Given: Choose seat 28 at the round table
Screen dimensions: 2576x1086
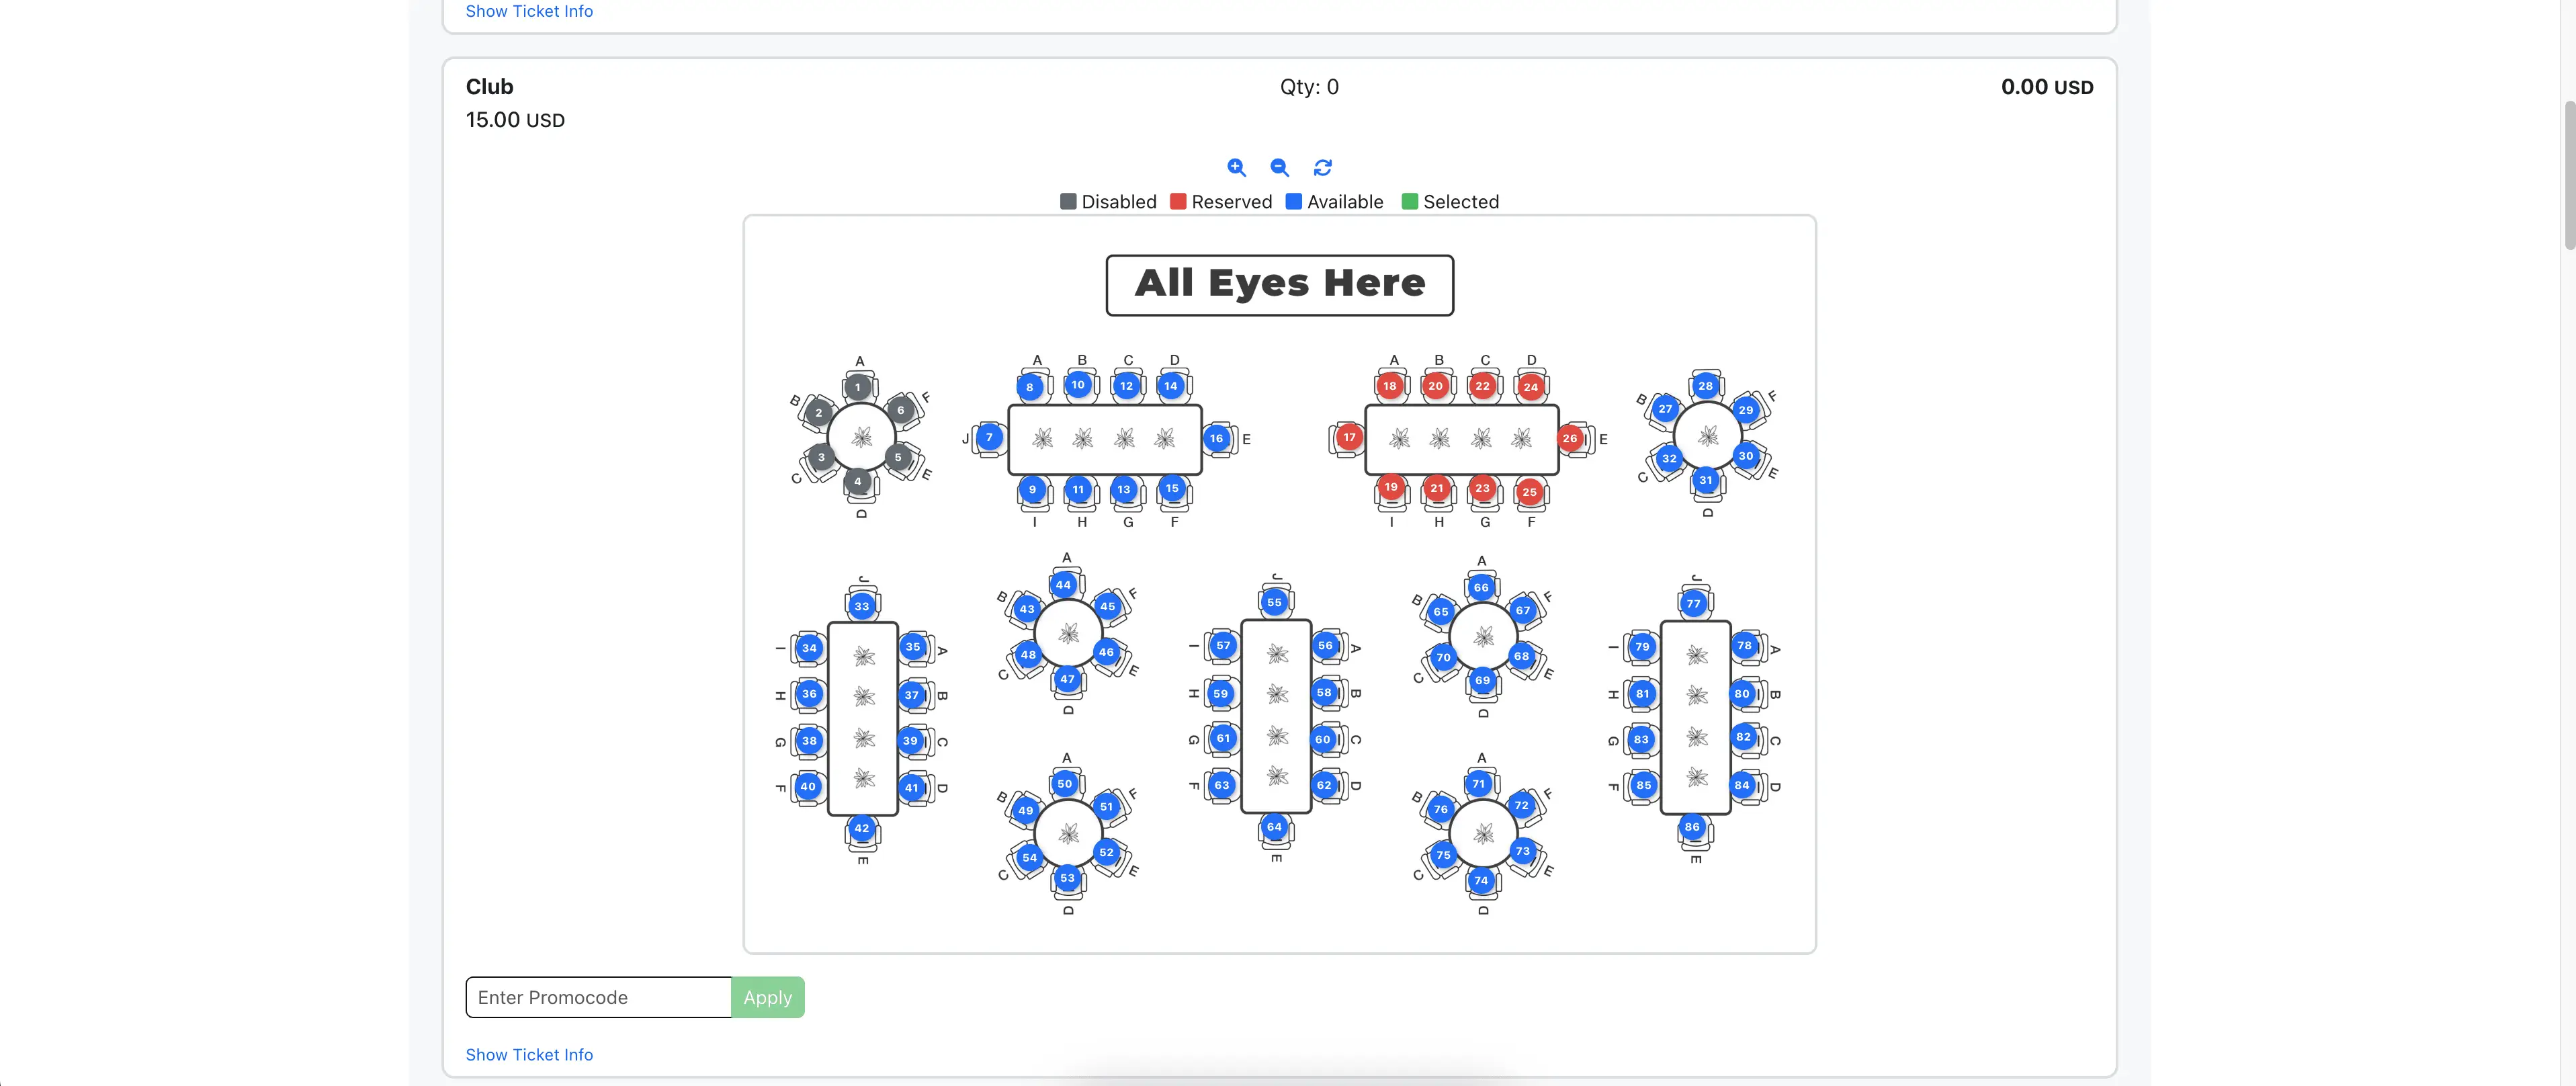Looking at the screenshot, I should (1705, 386).
